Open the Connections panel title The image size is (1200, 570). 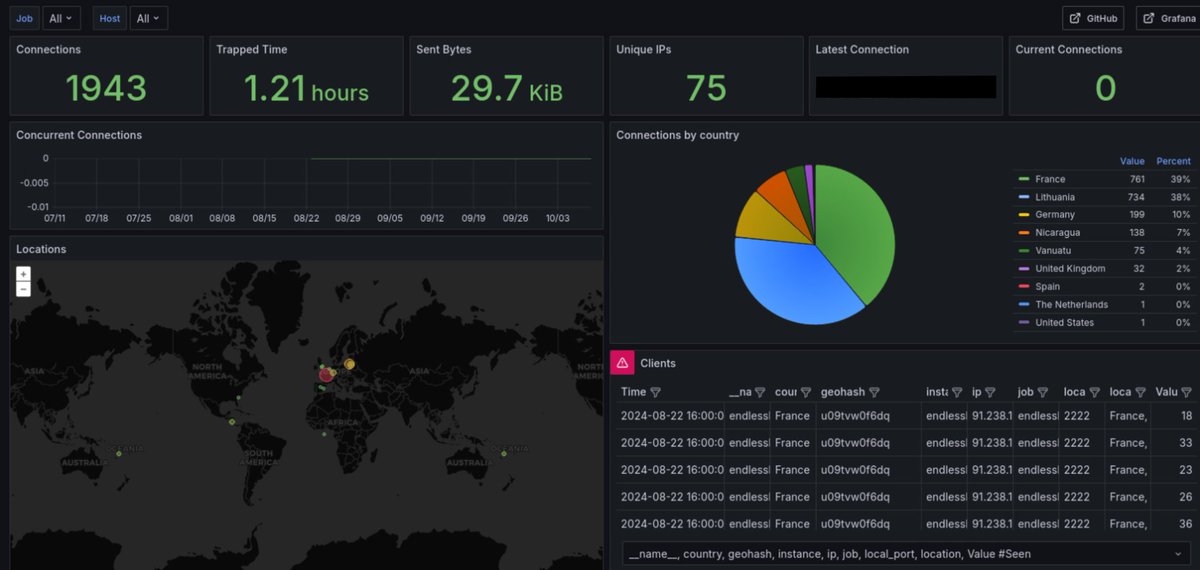coord(49,49)
